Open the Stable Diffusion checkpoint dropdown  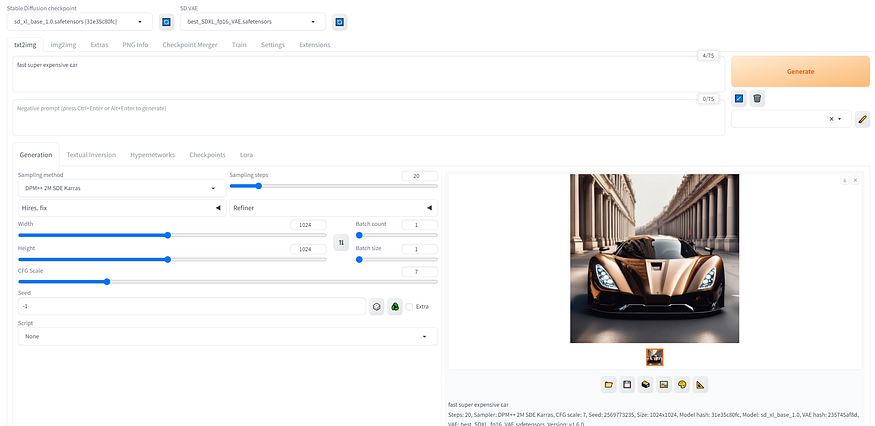(80, 22)
